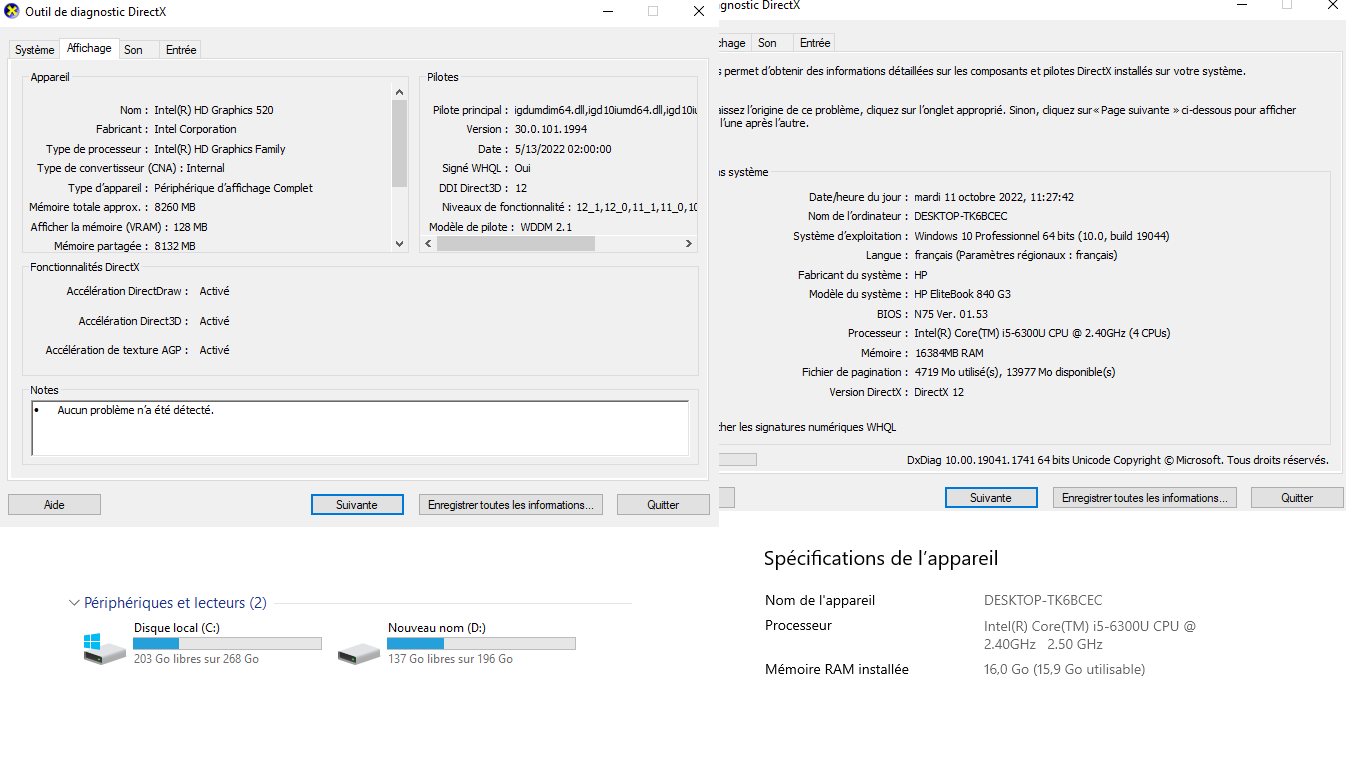The image size is (1366, 768).
Task: Click the progress bar in right DirectX window
Action: tap(738, 460)
